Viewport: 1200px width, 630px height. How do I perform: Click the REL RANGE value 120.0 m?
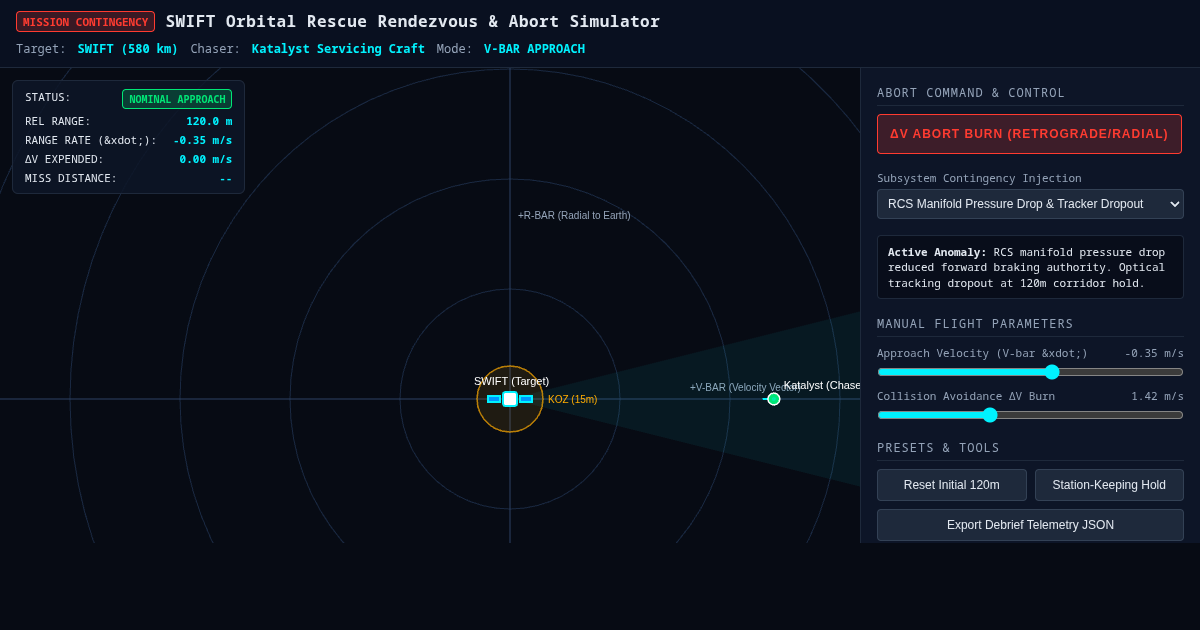click(209, 121)
